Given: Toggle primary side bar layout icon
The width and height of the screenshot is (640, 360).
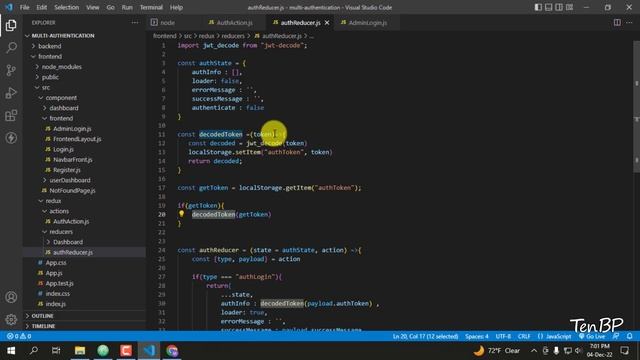Looking at the screenshot, I should (538, 7).
